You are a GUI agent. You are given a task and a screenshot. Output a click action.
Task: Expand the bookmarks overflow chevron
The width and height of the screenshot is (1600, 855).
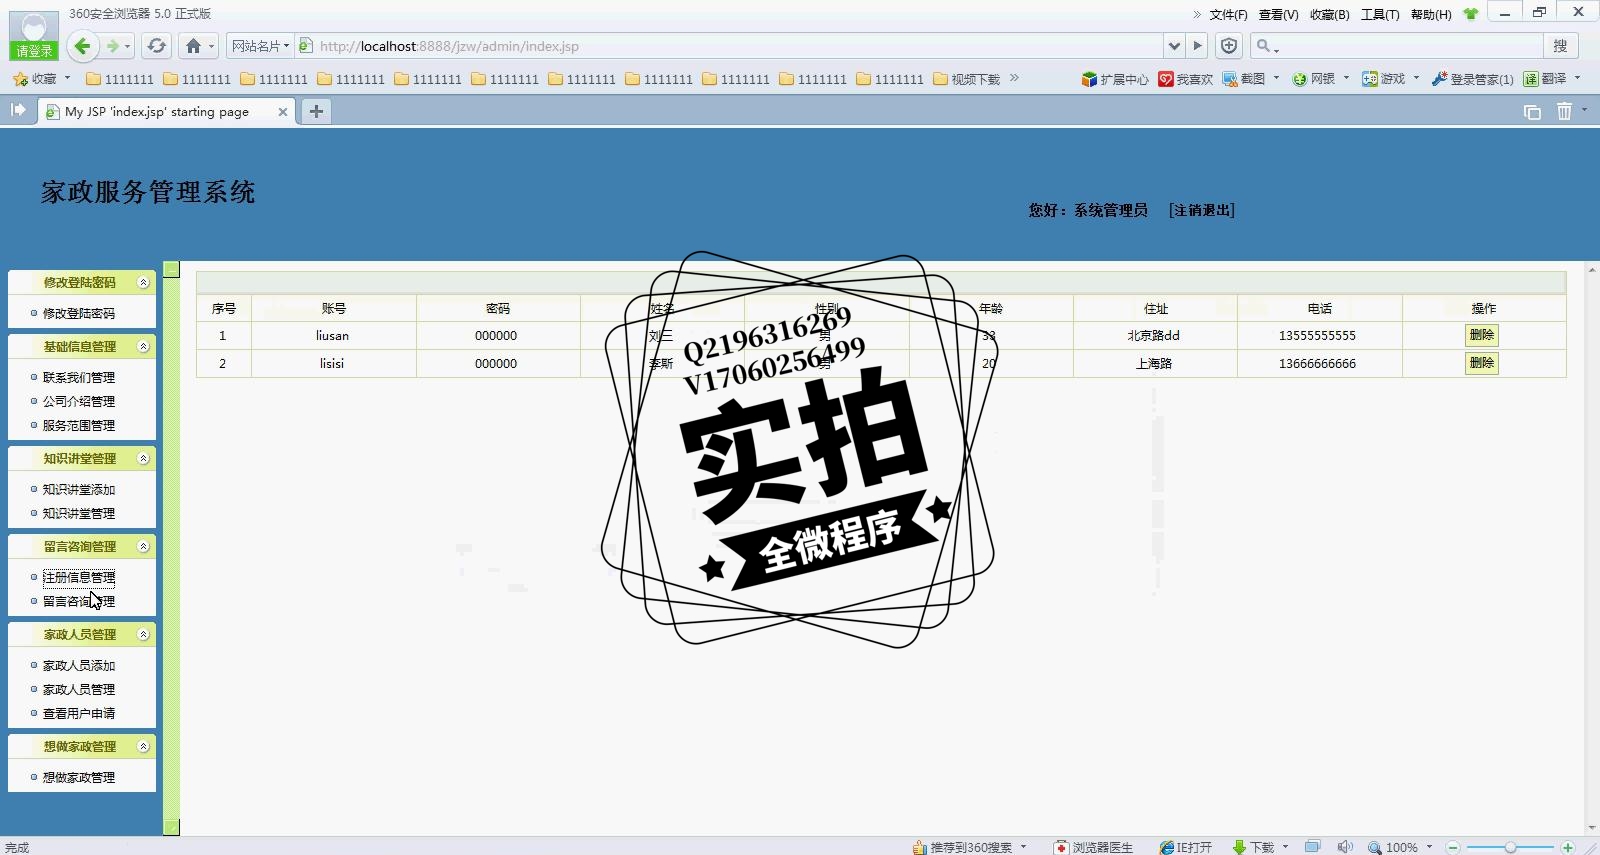[1014, 78]
